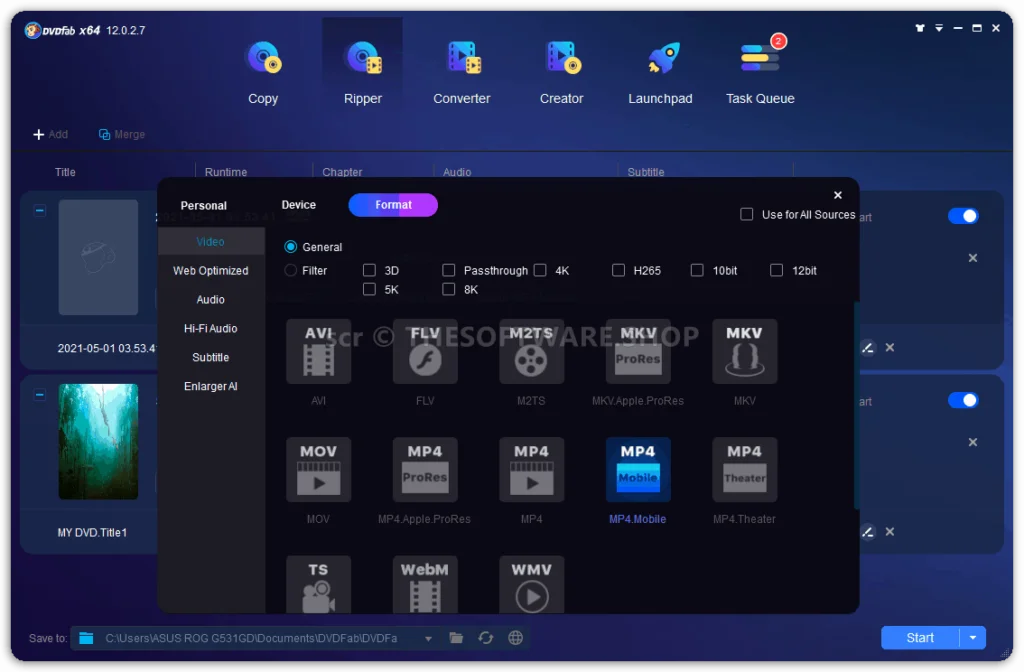This screenshot has height=672, width=1024.
Task: Click the Start button
Action: coord(920,638)
